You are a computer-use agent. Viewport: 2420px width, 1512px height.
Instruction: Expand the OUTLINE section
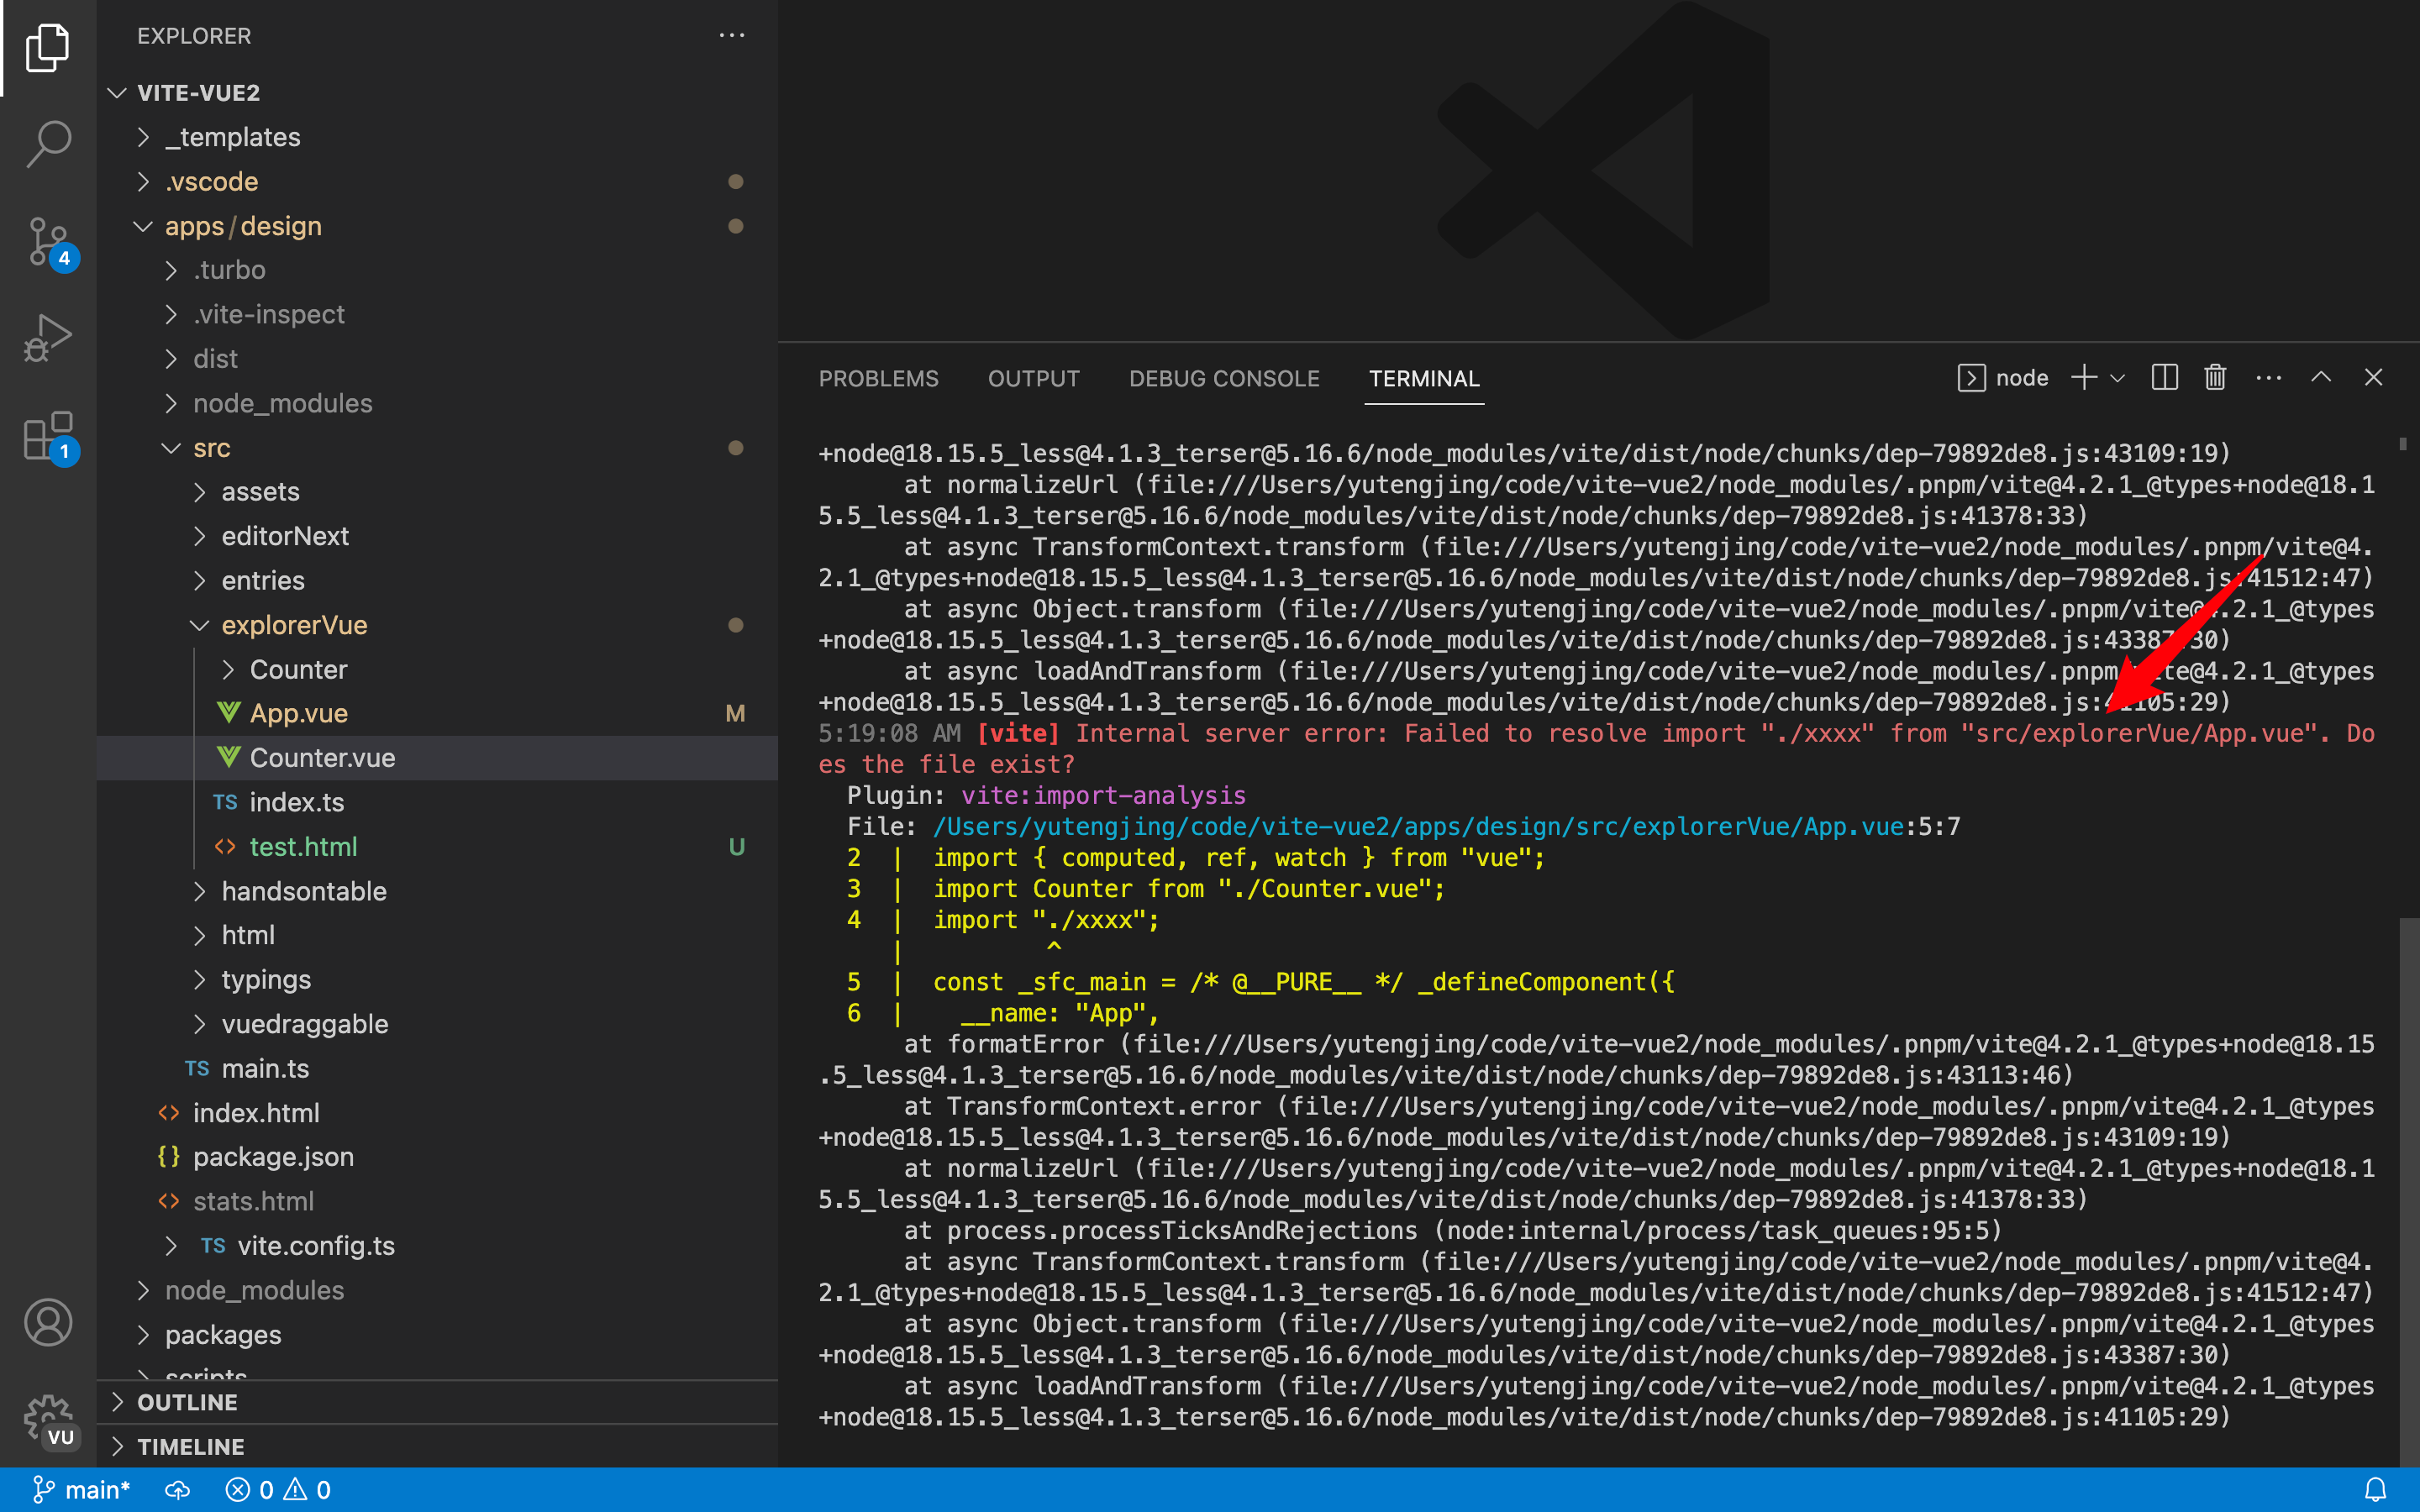coord(187,1402)
